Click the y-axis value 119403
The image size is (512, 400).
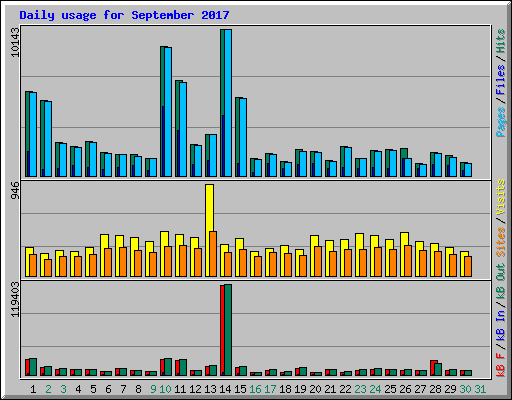[x=15, y=299]
